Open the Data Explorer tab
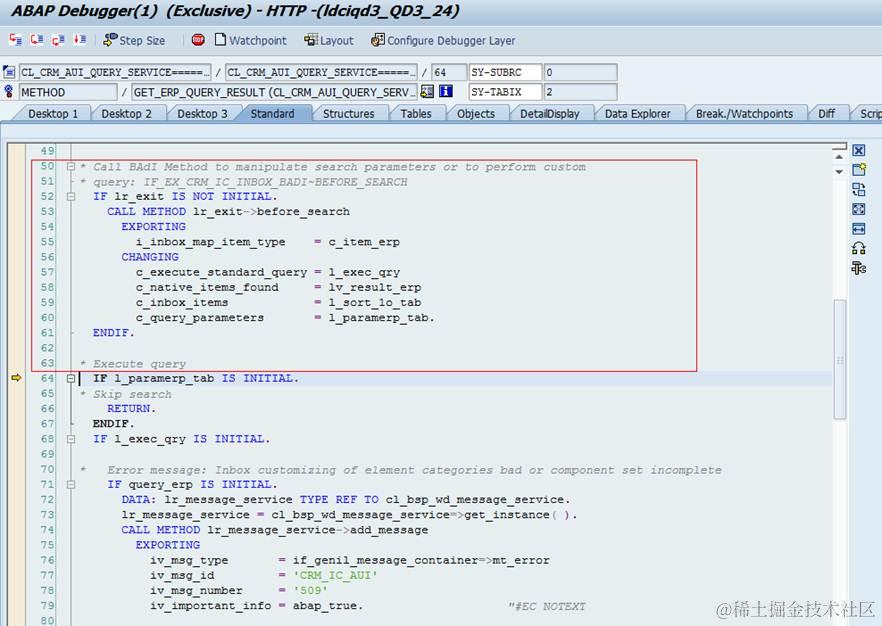 click(638, 114)
